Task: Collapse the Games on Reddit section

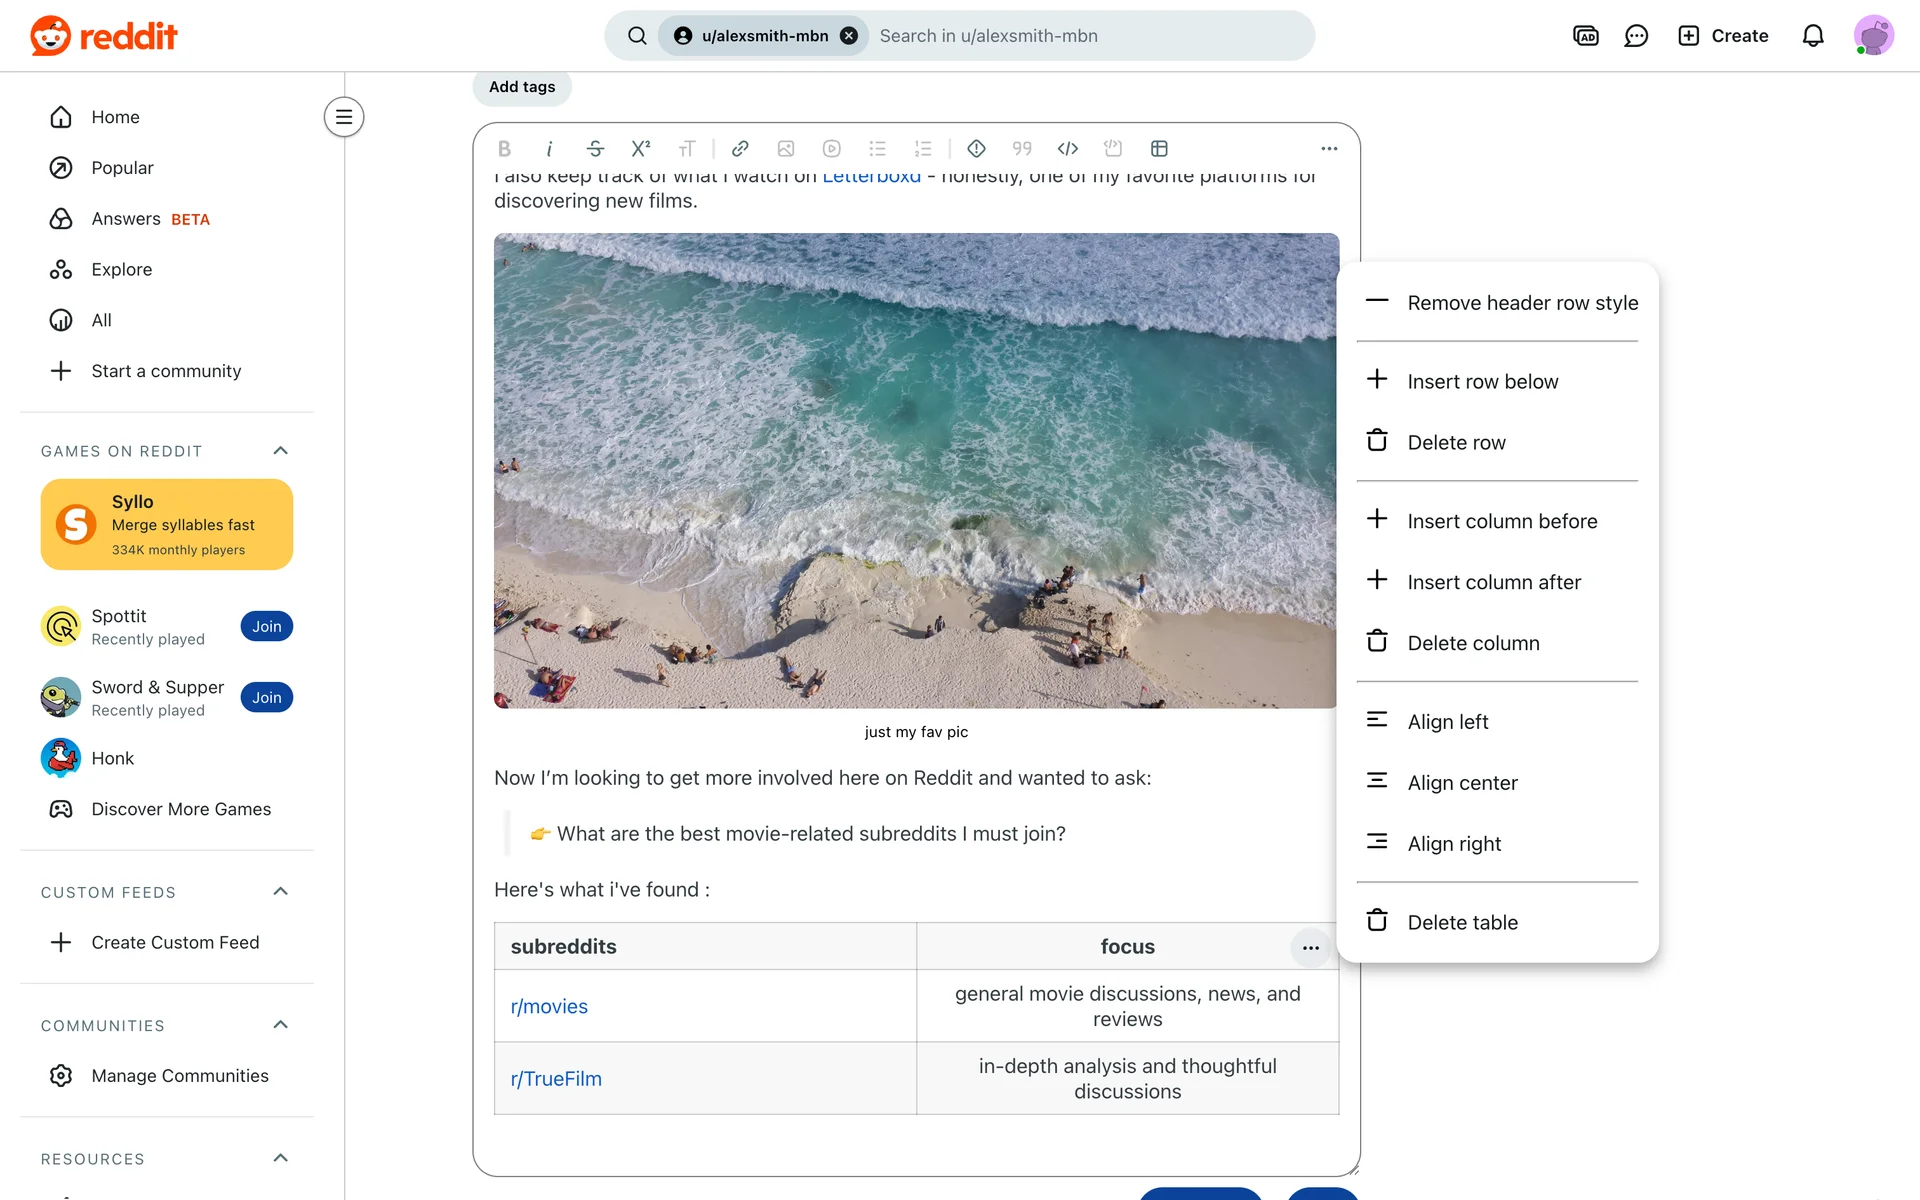Action: [x=281, y=451]
